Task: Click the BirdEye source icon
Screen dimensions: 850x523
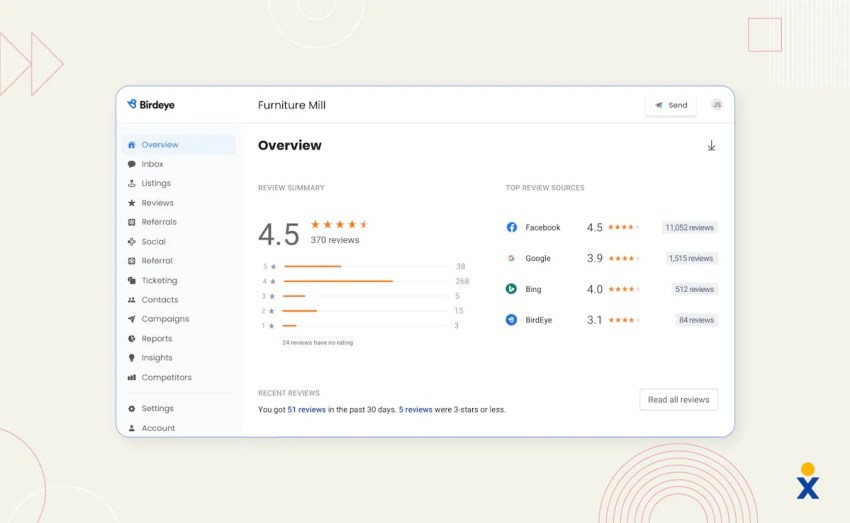Action: click(511, 320)
